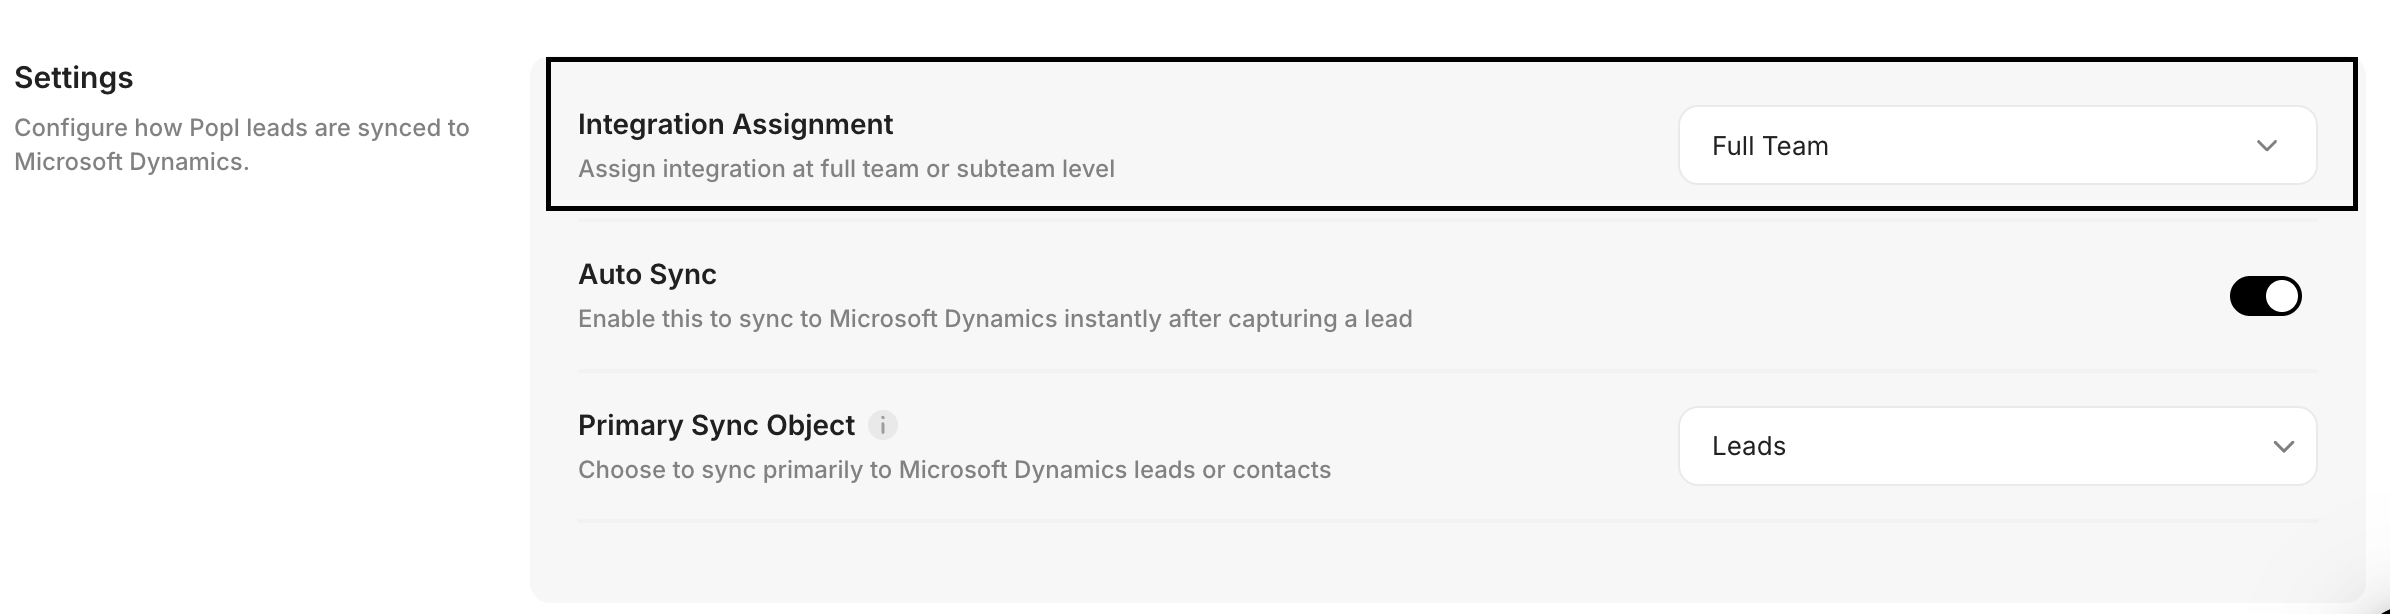Click the Primary Sync Object label
2390x614 pixels.
click(x=716, y=425)
